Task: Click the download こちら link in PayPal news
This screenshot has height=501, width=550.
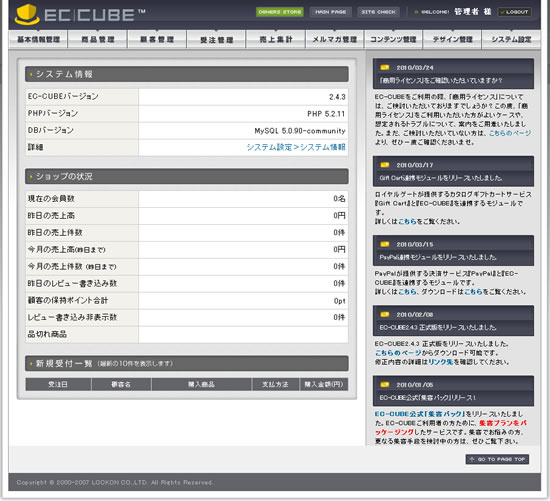Action: coord(474,292)
